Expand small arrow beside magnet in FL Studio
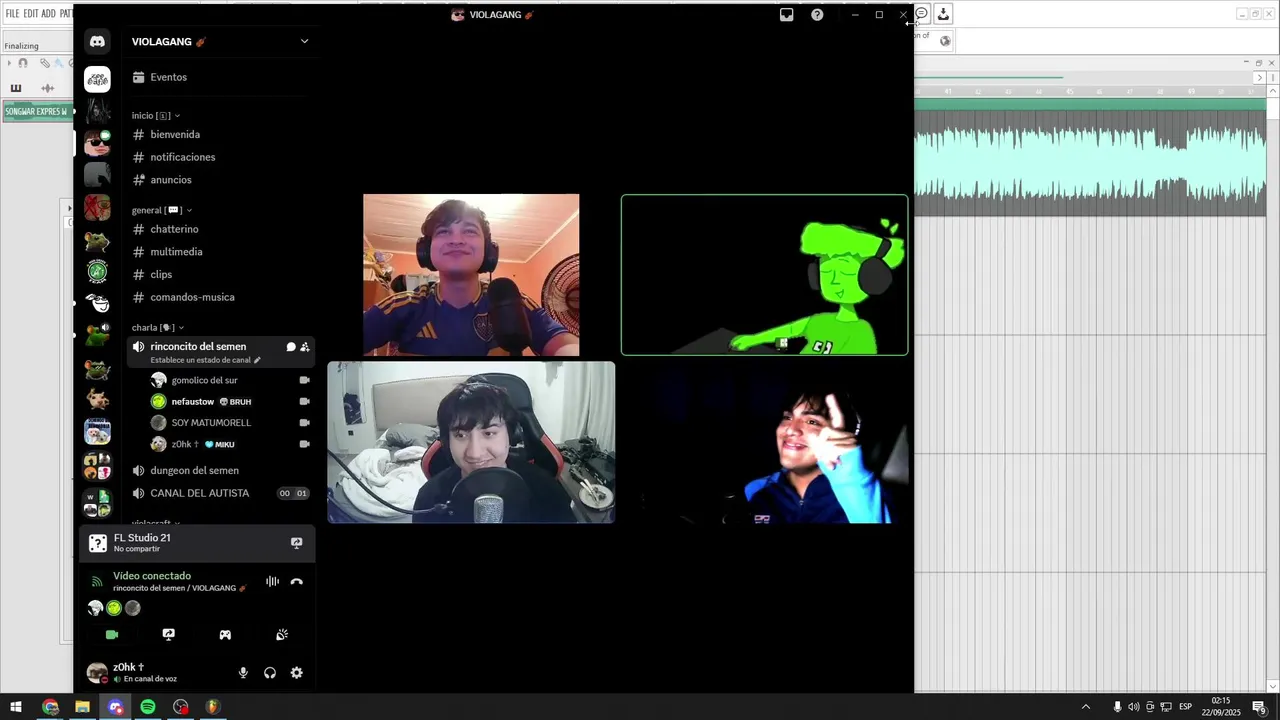 (x=10, y=63)
